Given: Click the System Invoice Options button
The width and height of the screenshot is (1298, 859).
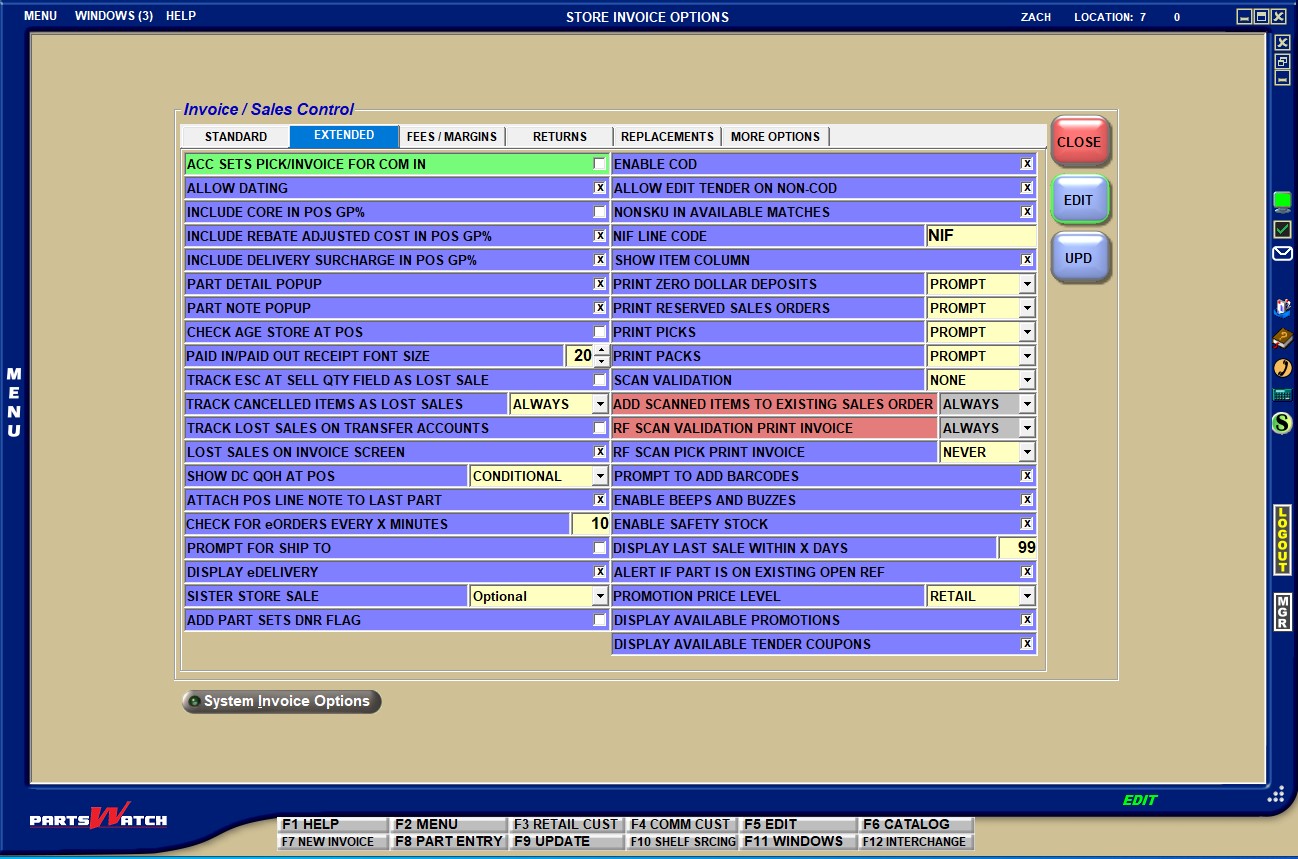Looking at the screenshot, I should coord(282,701).
